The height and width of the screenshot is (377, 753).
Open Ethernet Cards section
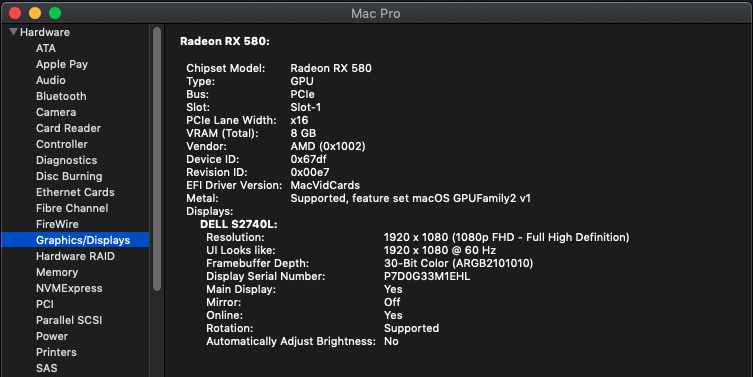click(75, 192)
